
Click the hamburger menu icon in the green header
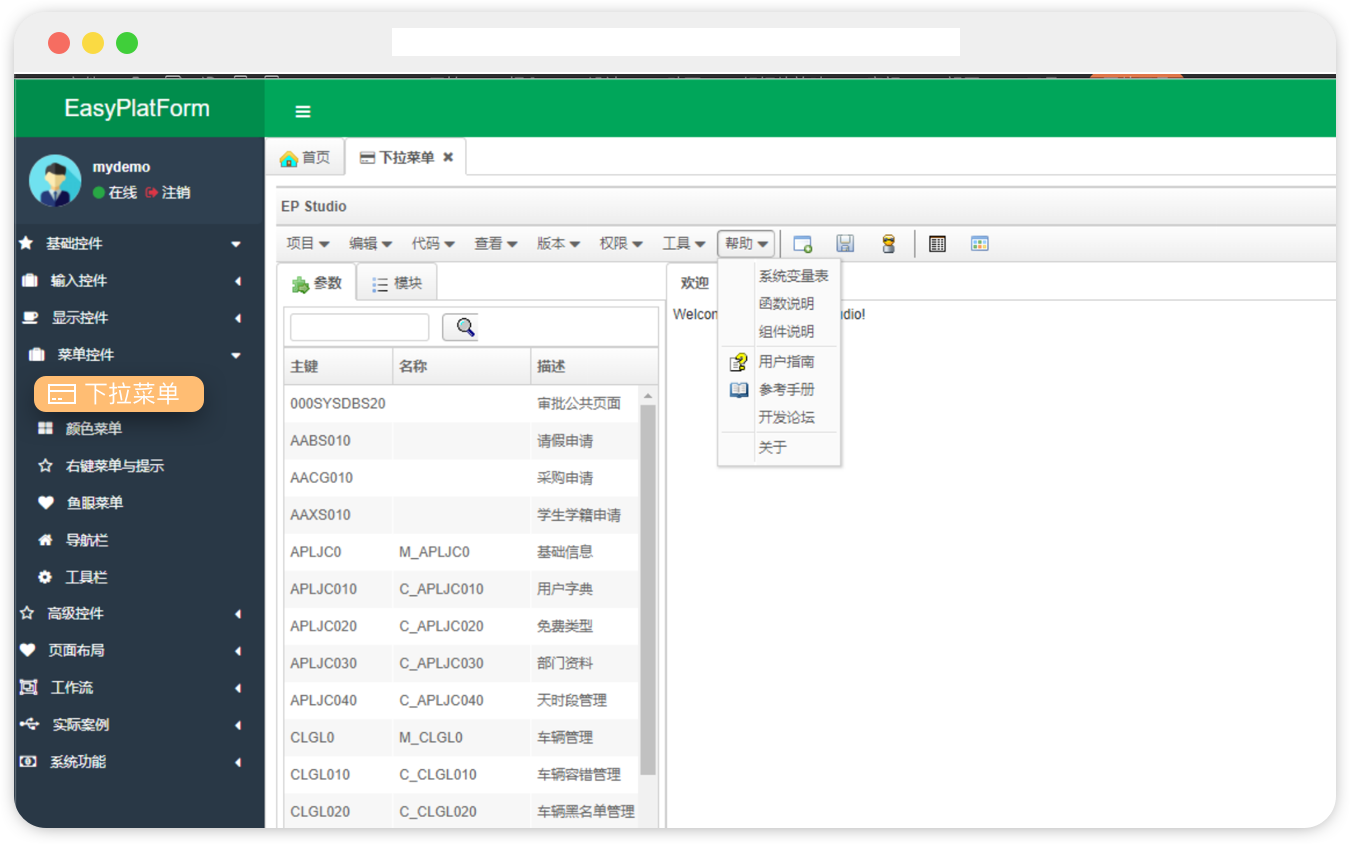click(x=303, y=111)
